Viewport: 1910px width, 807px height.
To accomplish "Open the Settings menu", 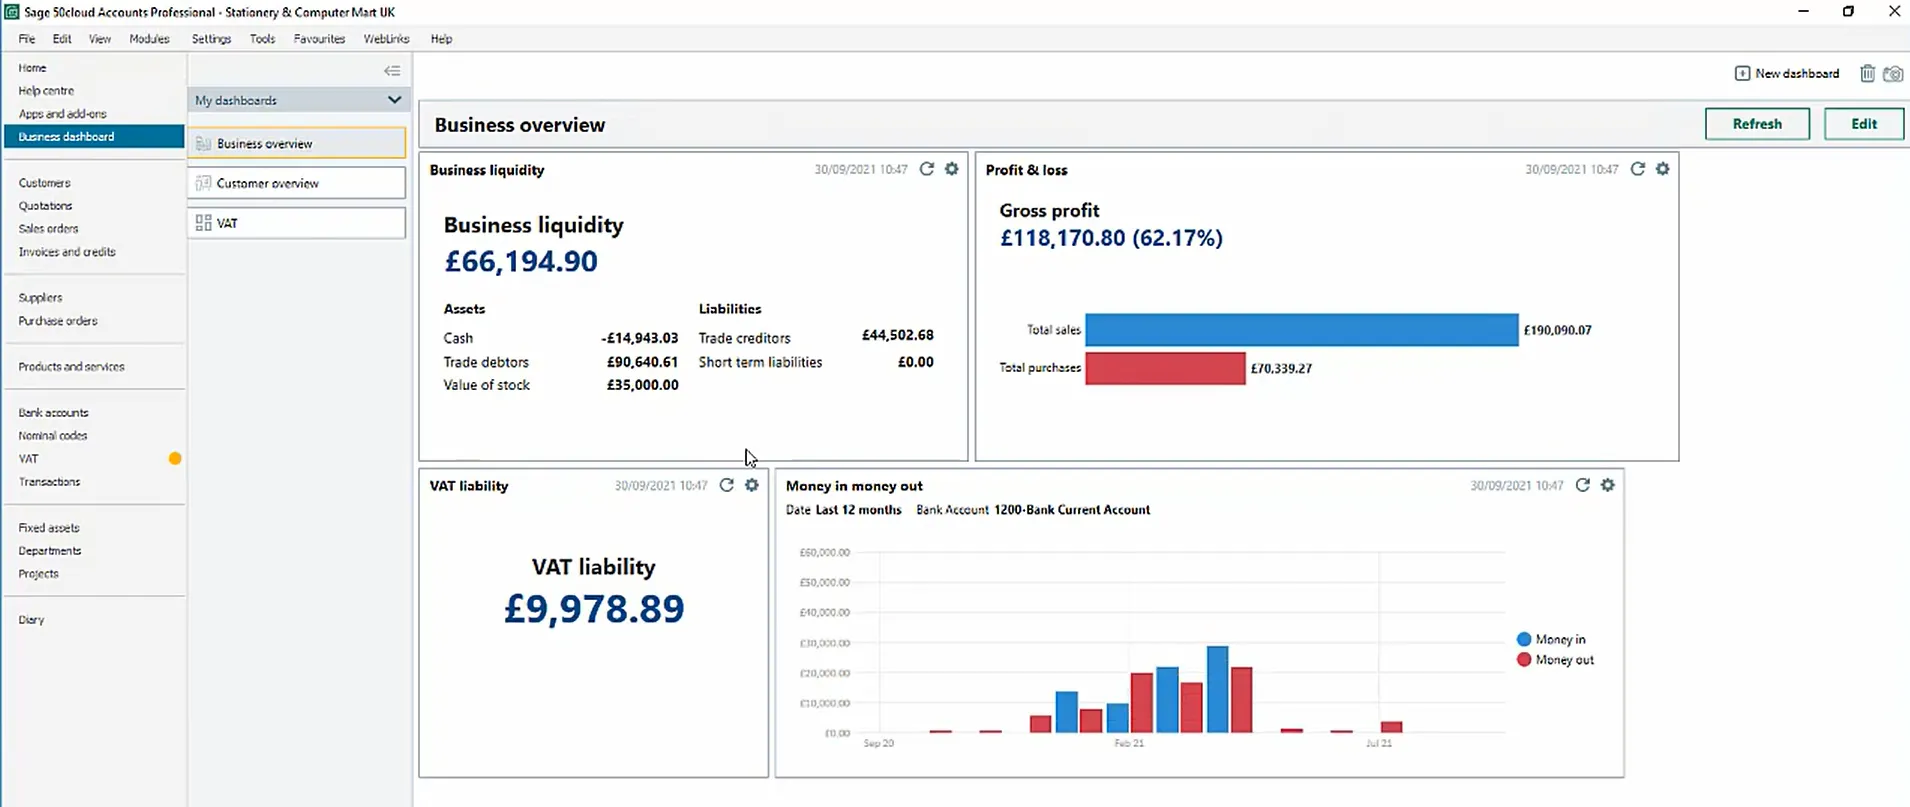I will click(x=211, y=39).
